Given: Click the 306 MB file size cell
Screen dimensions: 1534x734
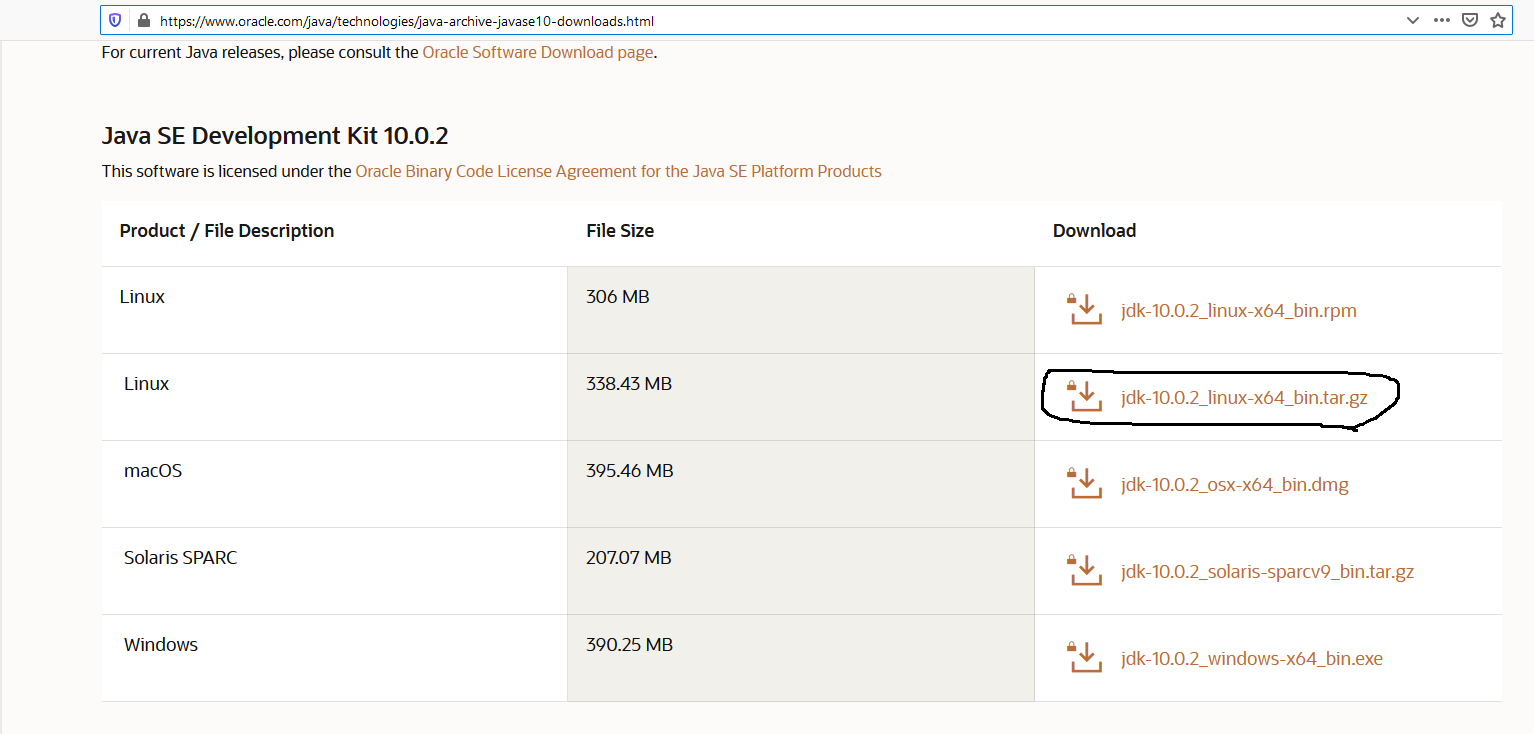Looking at the screenshot, I should pos(800,310).
